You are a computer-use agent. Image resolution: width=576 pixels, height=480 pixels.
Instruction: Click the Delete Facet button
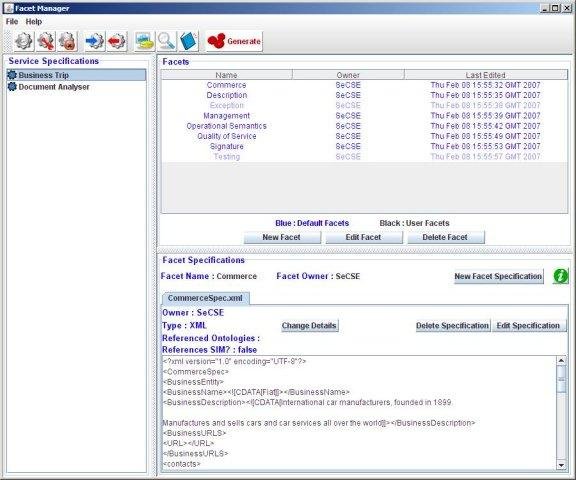tap(445, 237)
